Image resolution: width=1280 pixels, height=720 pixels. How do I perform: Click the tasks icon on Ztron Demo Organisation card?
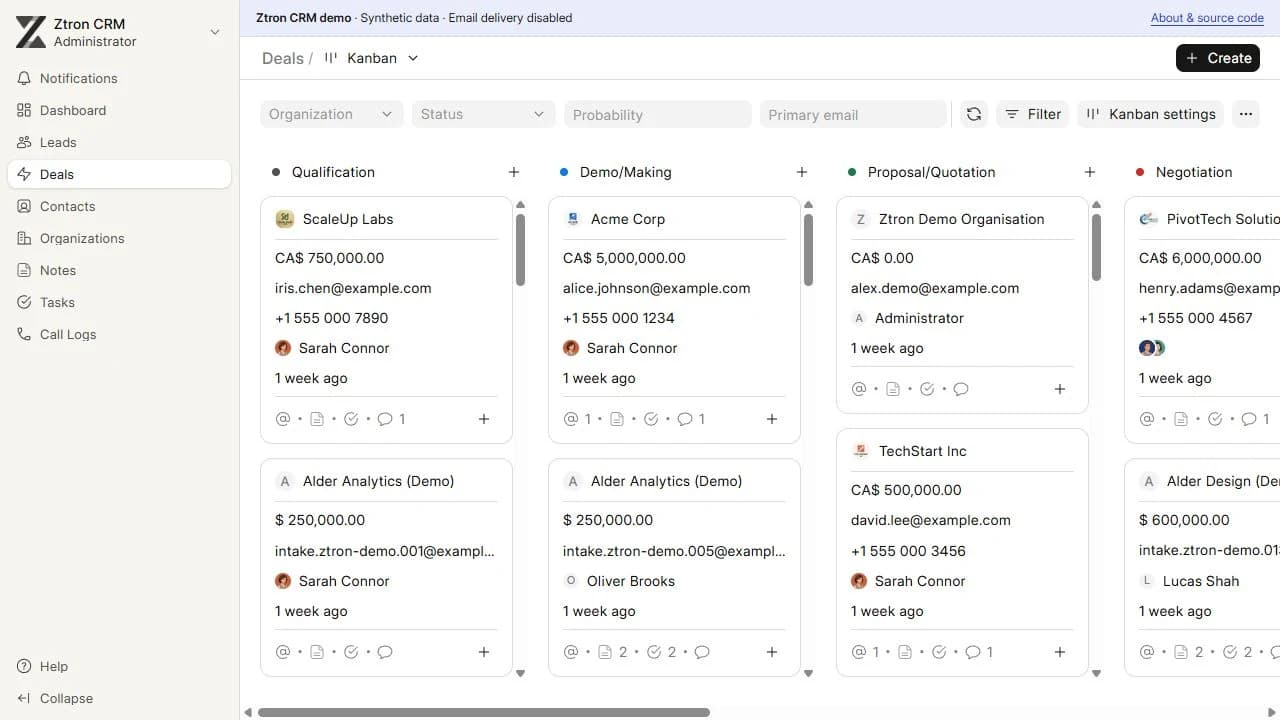coord(927,389)
